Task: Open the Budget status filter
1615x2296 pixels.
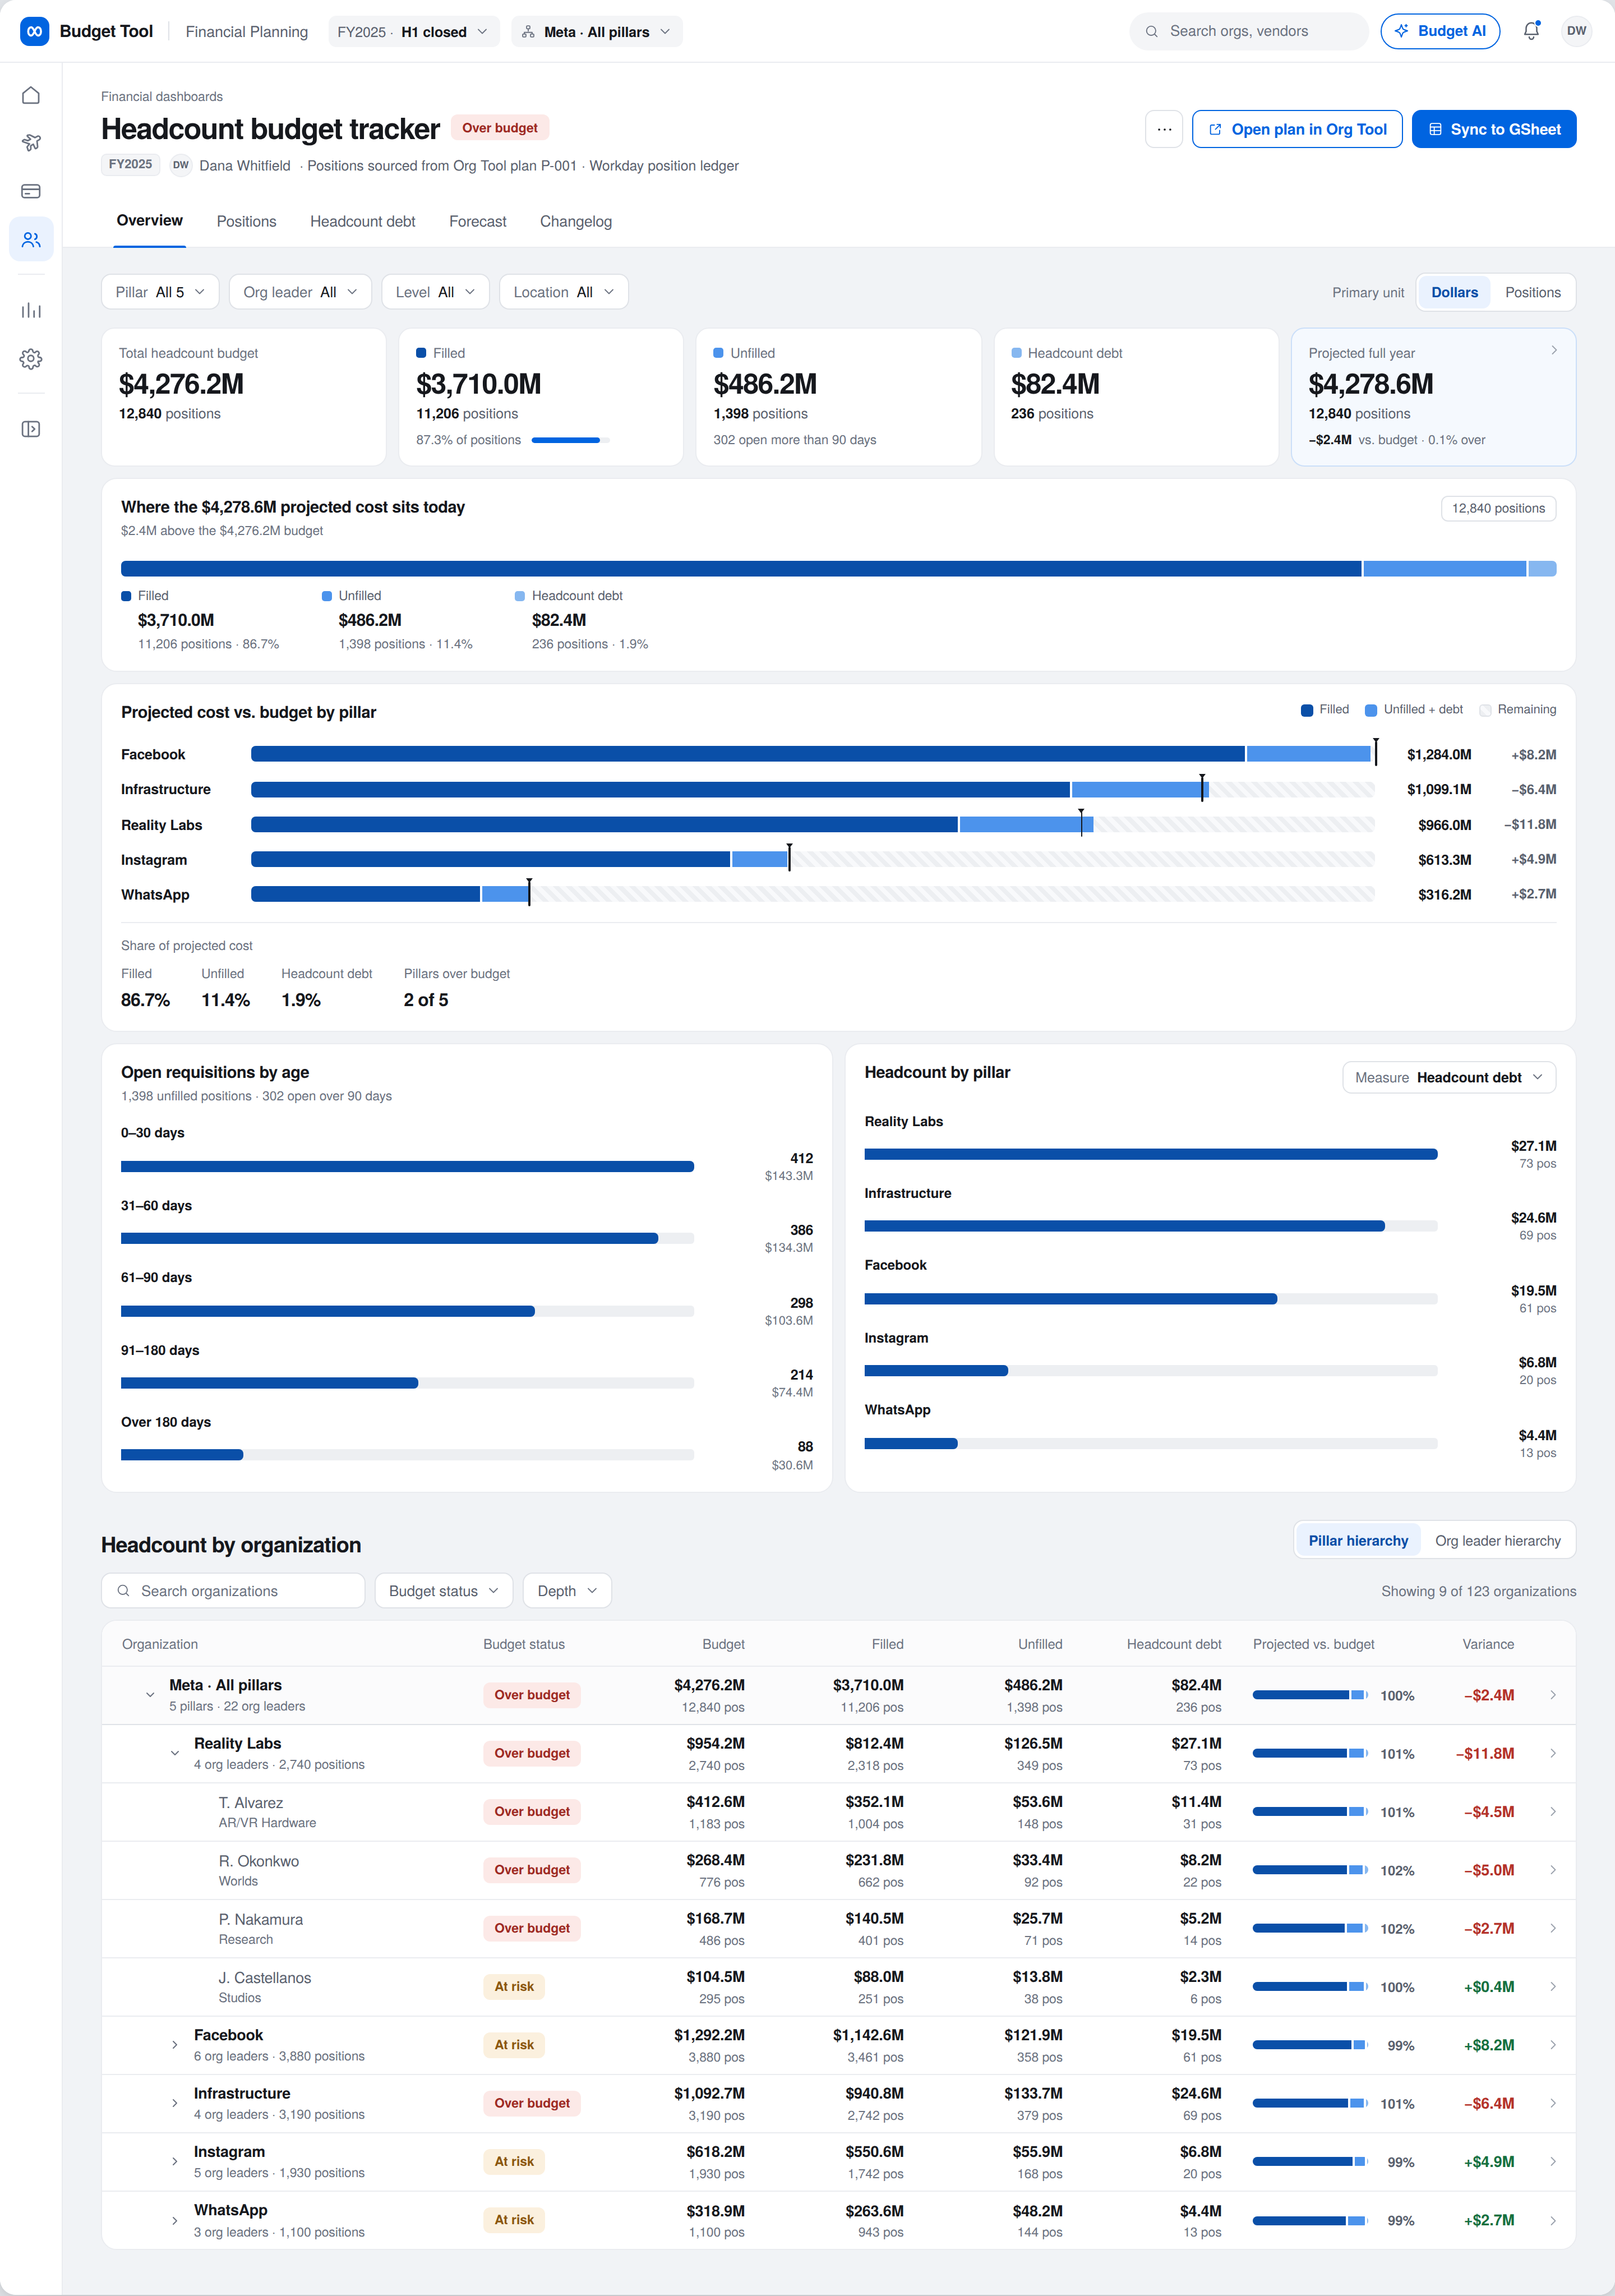Action: tap(443, 1590)
